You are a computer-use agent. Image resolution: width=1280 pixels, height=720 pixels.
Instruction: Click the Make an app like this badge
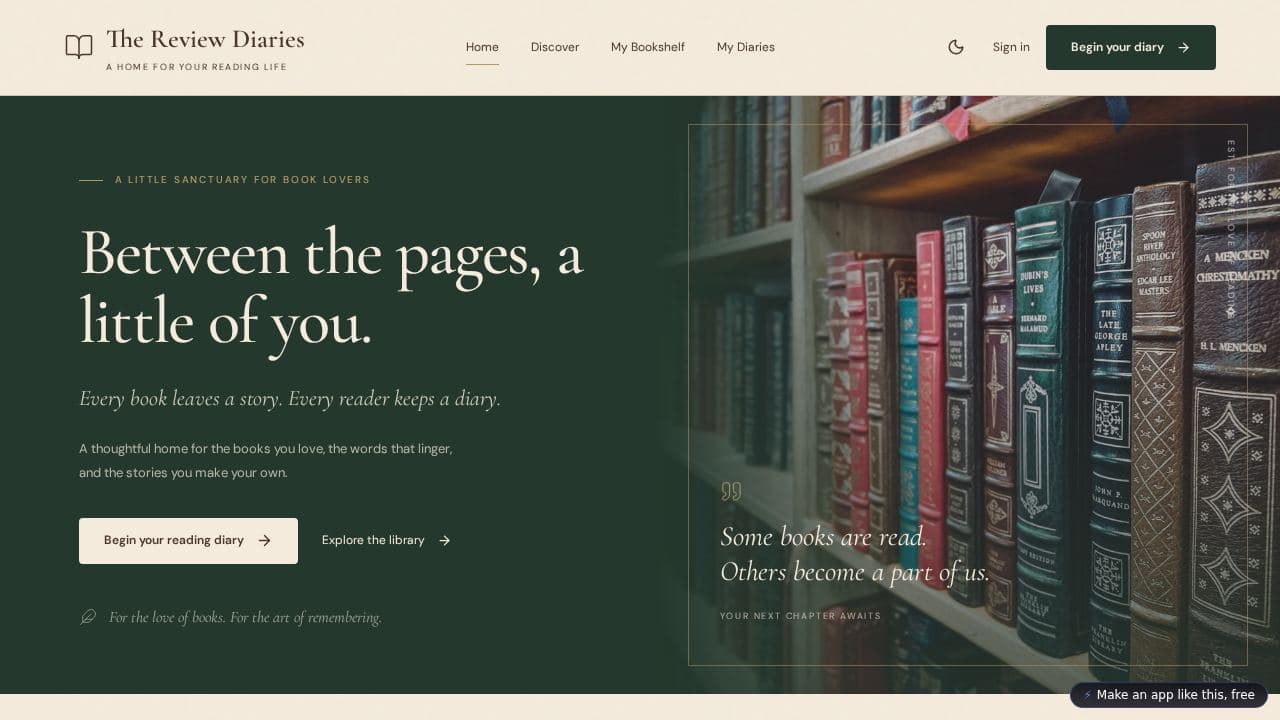pyautogui.click(x=1169, y=695)
